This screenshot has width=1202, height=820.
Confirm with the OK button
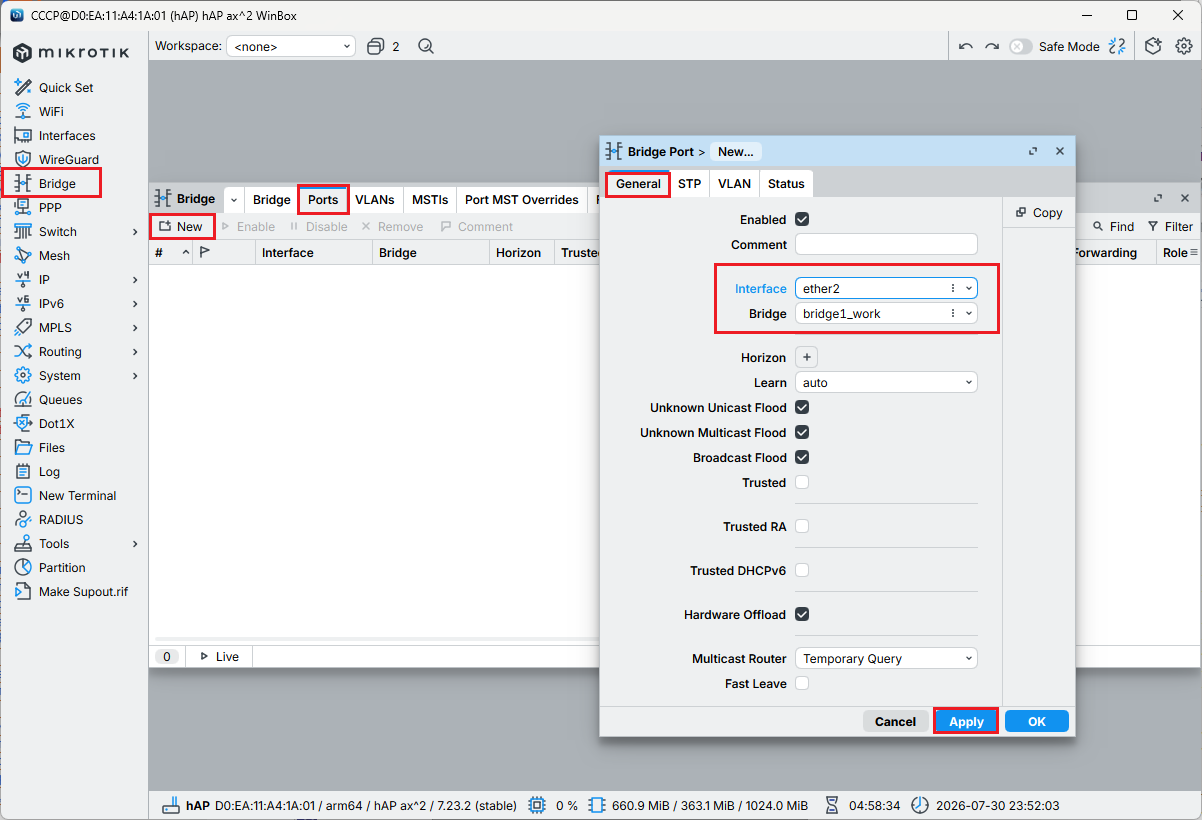coord(1037,721)
